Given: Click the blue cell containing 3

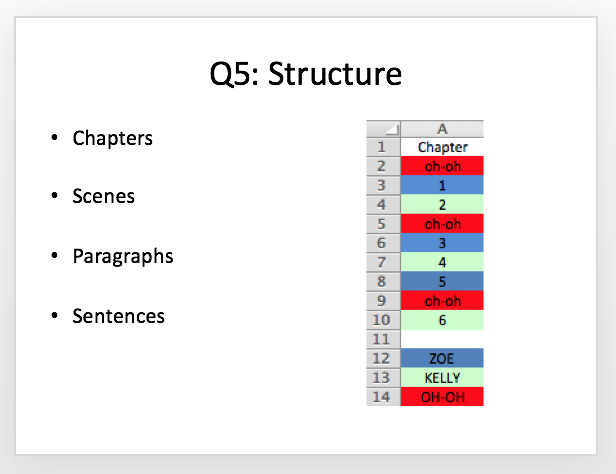Looking at the screenshot, I should click(442, 243).
